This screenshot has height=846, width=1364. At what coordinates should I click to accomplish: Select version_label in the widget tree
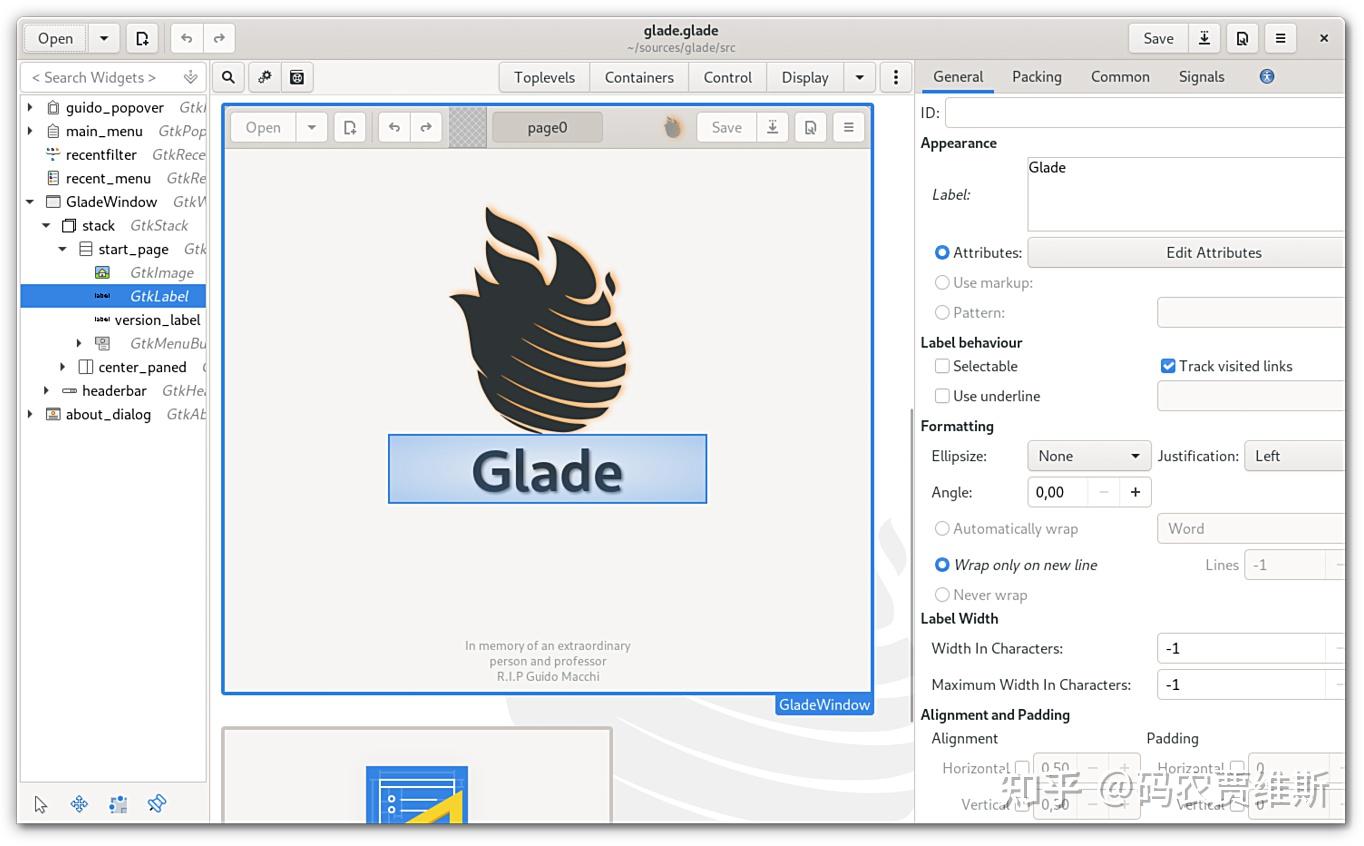(x=157, y=320)
